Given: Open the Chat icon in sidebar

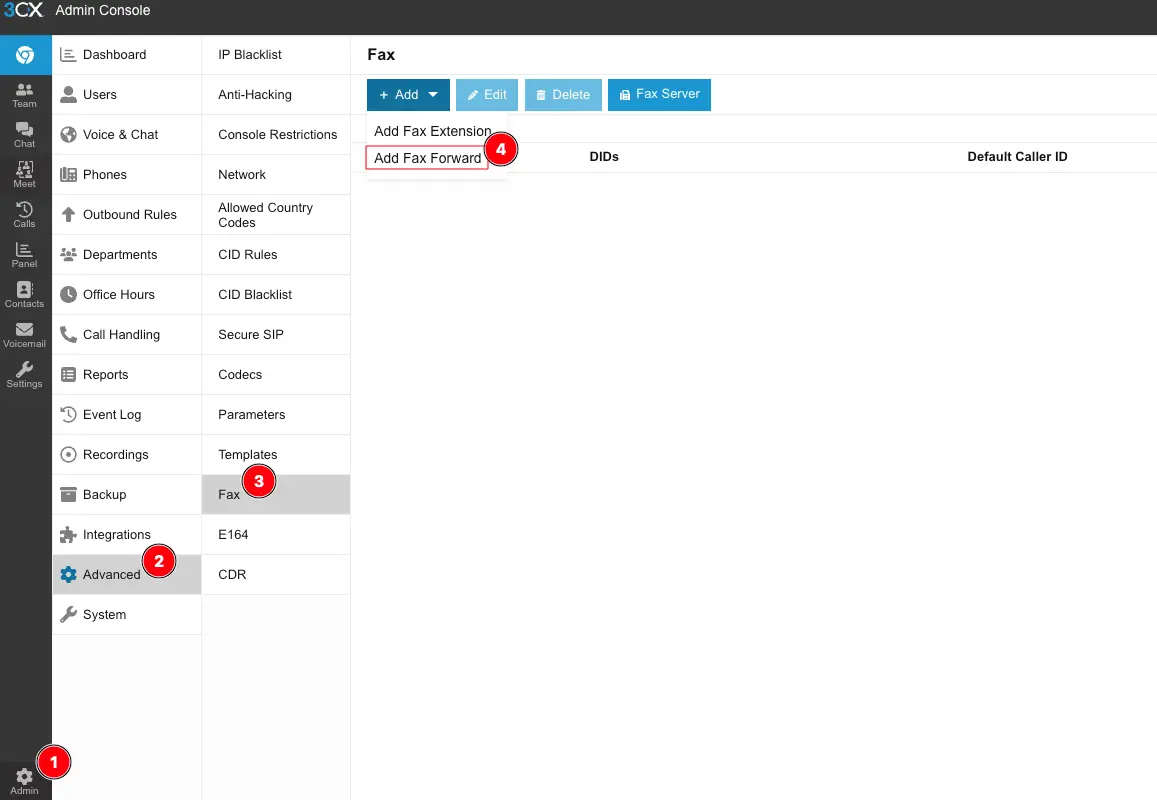Looking at the screenshot, I should 25,135.
